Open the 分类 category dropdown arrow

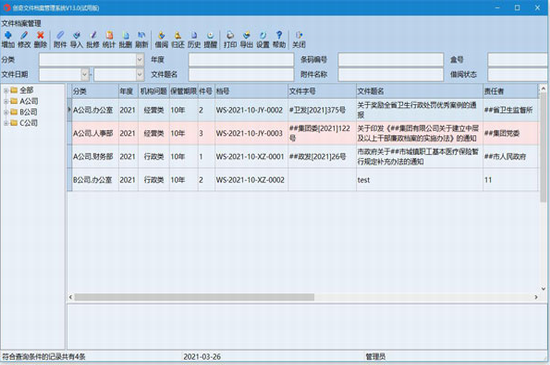tap(140, 60)
